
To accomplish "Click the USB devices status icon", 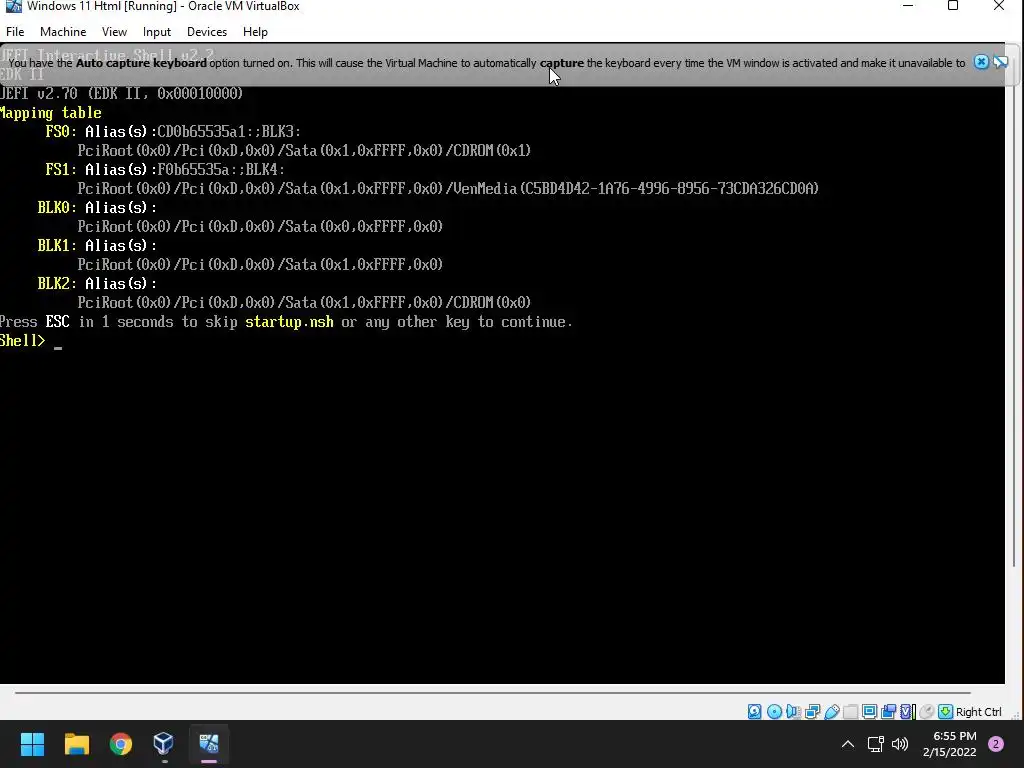I will [831, 711].
